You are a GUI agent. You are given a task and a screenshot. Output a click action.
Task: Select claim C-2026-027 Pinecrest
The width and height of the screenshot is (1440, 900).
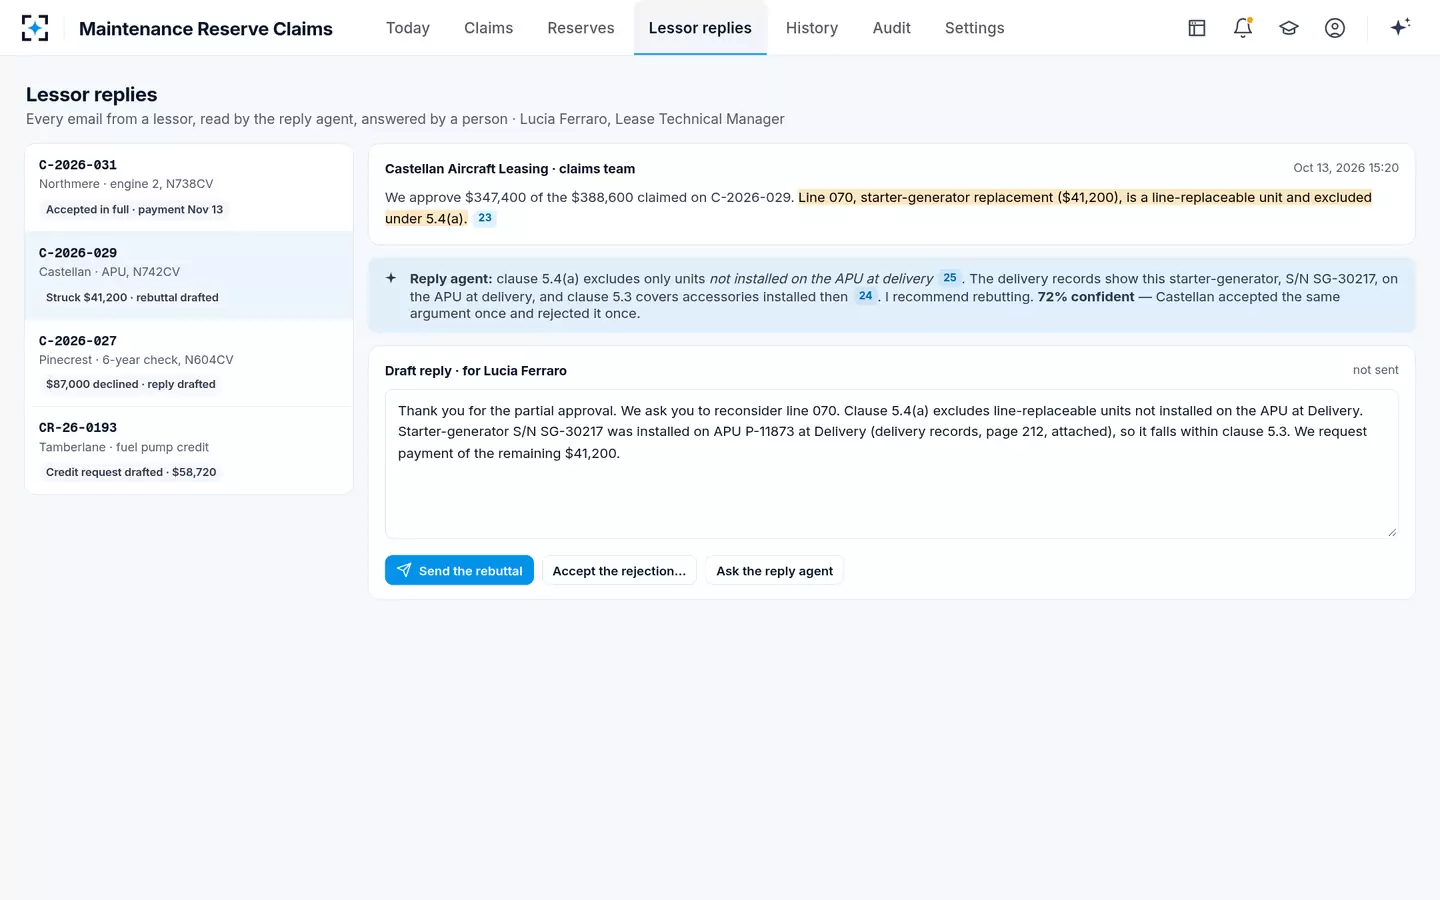[x=189, y=363]
